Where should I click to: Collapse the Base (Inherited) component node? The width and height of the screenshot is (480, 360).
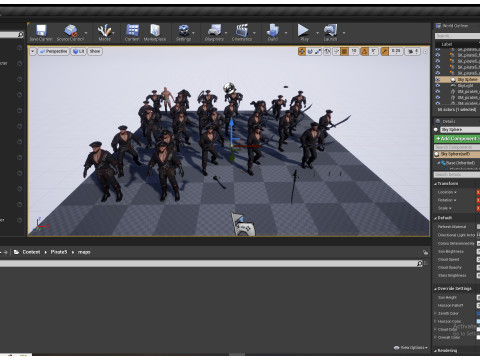pyautogui.click(x=439, y=163)
